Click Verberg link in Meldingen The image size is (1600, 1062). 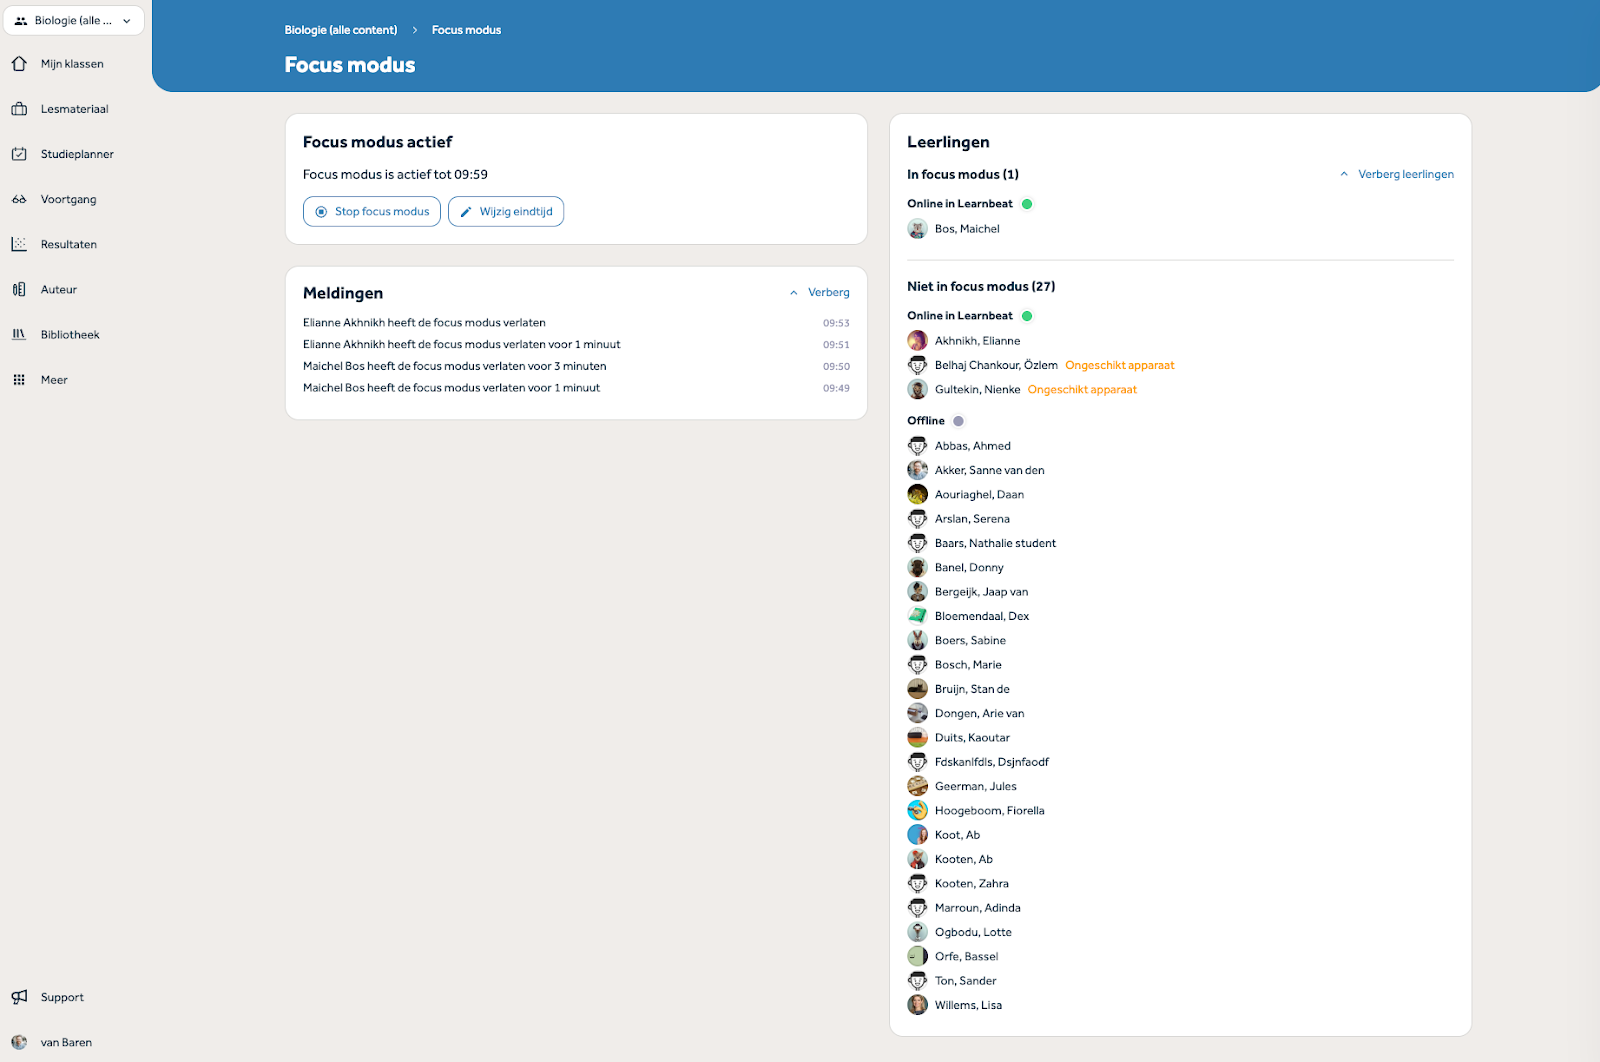coord(829,293)
